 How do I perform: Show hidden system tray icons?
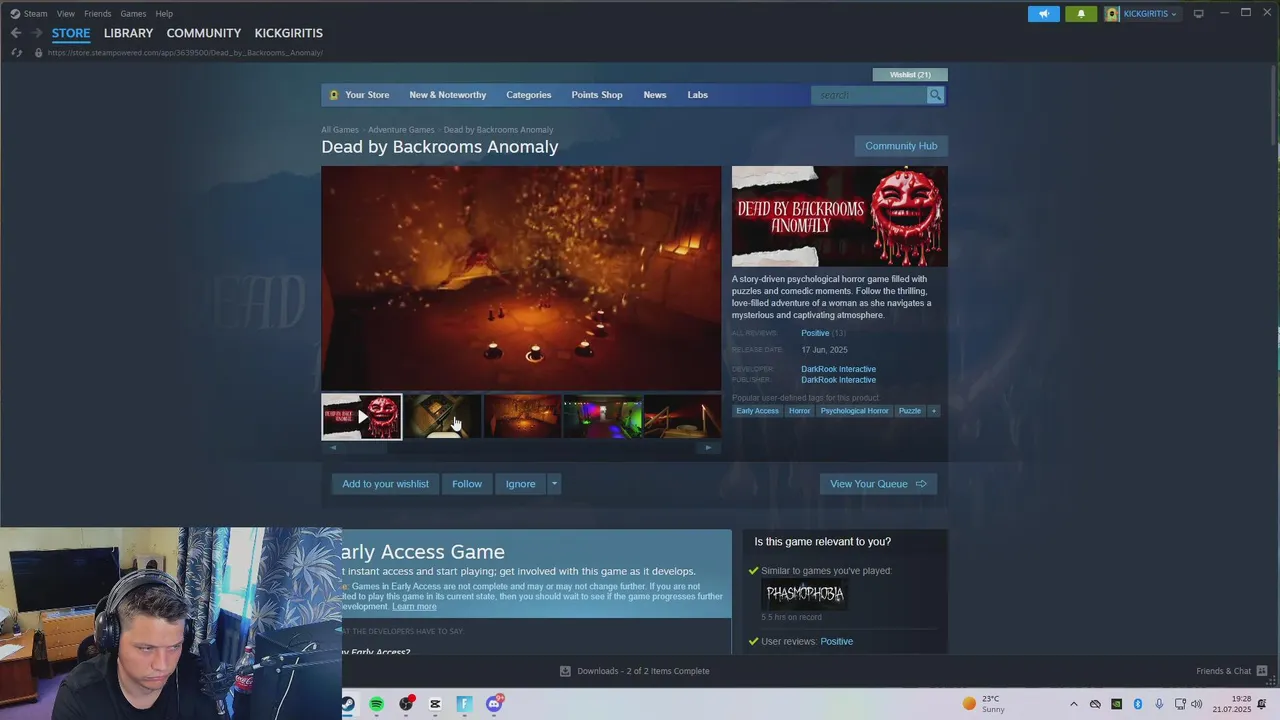1074,704
